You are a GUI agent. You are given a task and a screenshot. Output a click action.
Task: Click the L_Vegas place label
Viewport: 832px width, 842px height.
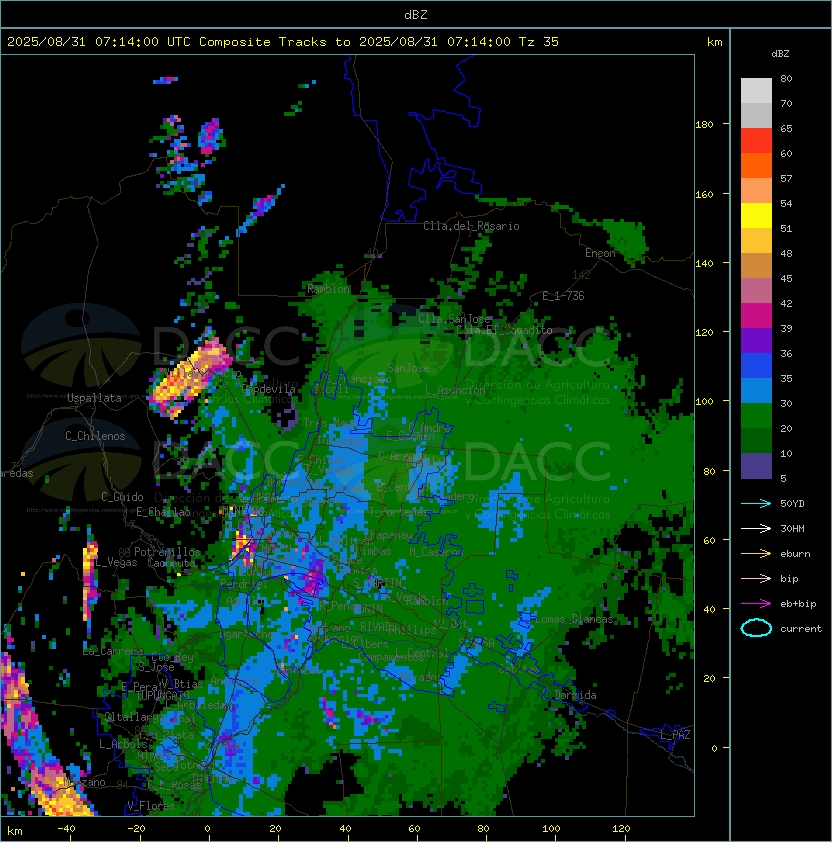[x=116, y=562]
